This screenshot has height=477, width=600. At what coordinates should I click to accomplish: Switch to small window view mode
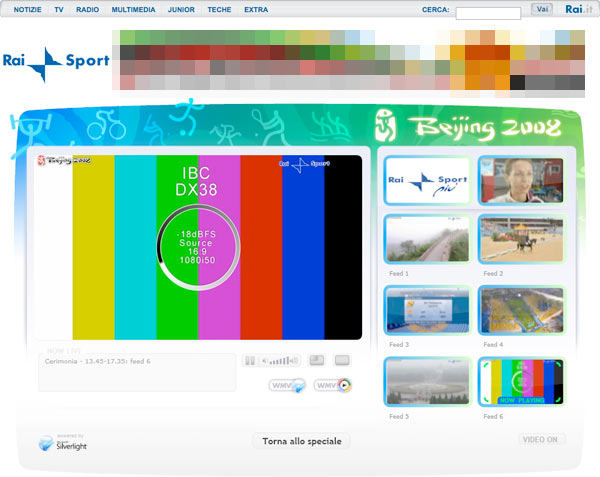(x=316, y=361)
